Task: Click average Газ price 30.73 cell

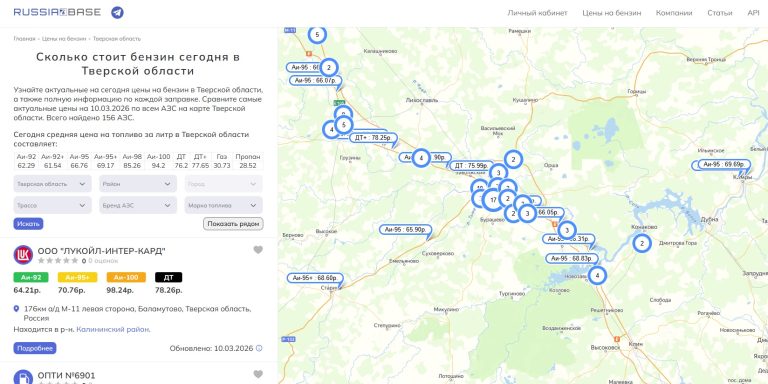Action: pos(222,166)
